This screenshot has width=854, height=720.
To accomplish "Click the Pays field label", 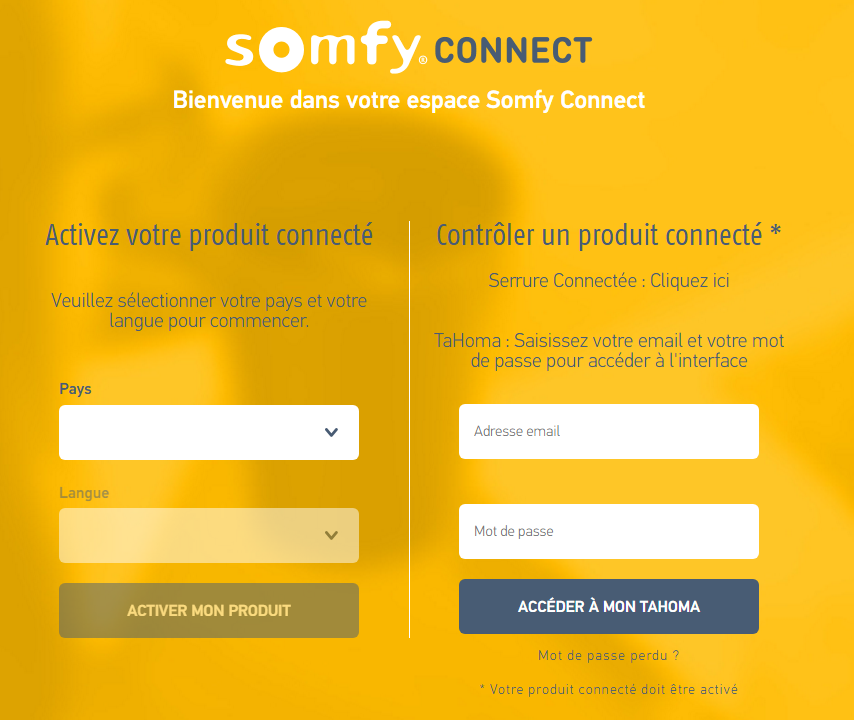I will coord(75,389).
